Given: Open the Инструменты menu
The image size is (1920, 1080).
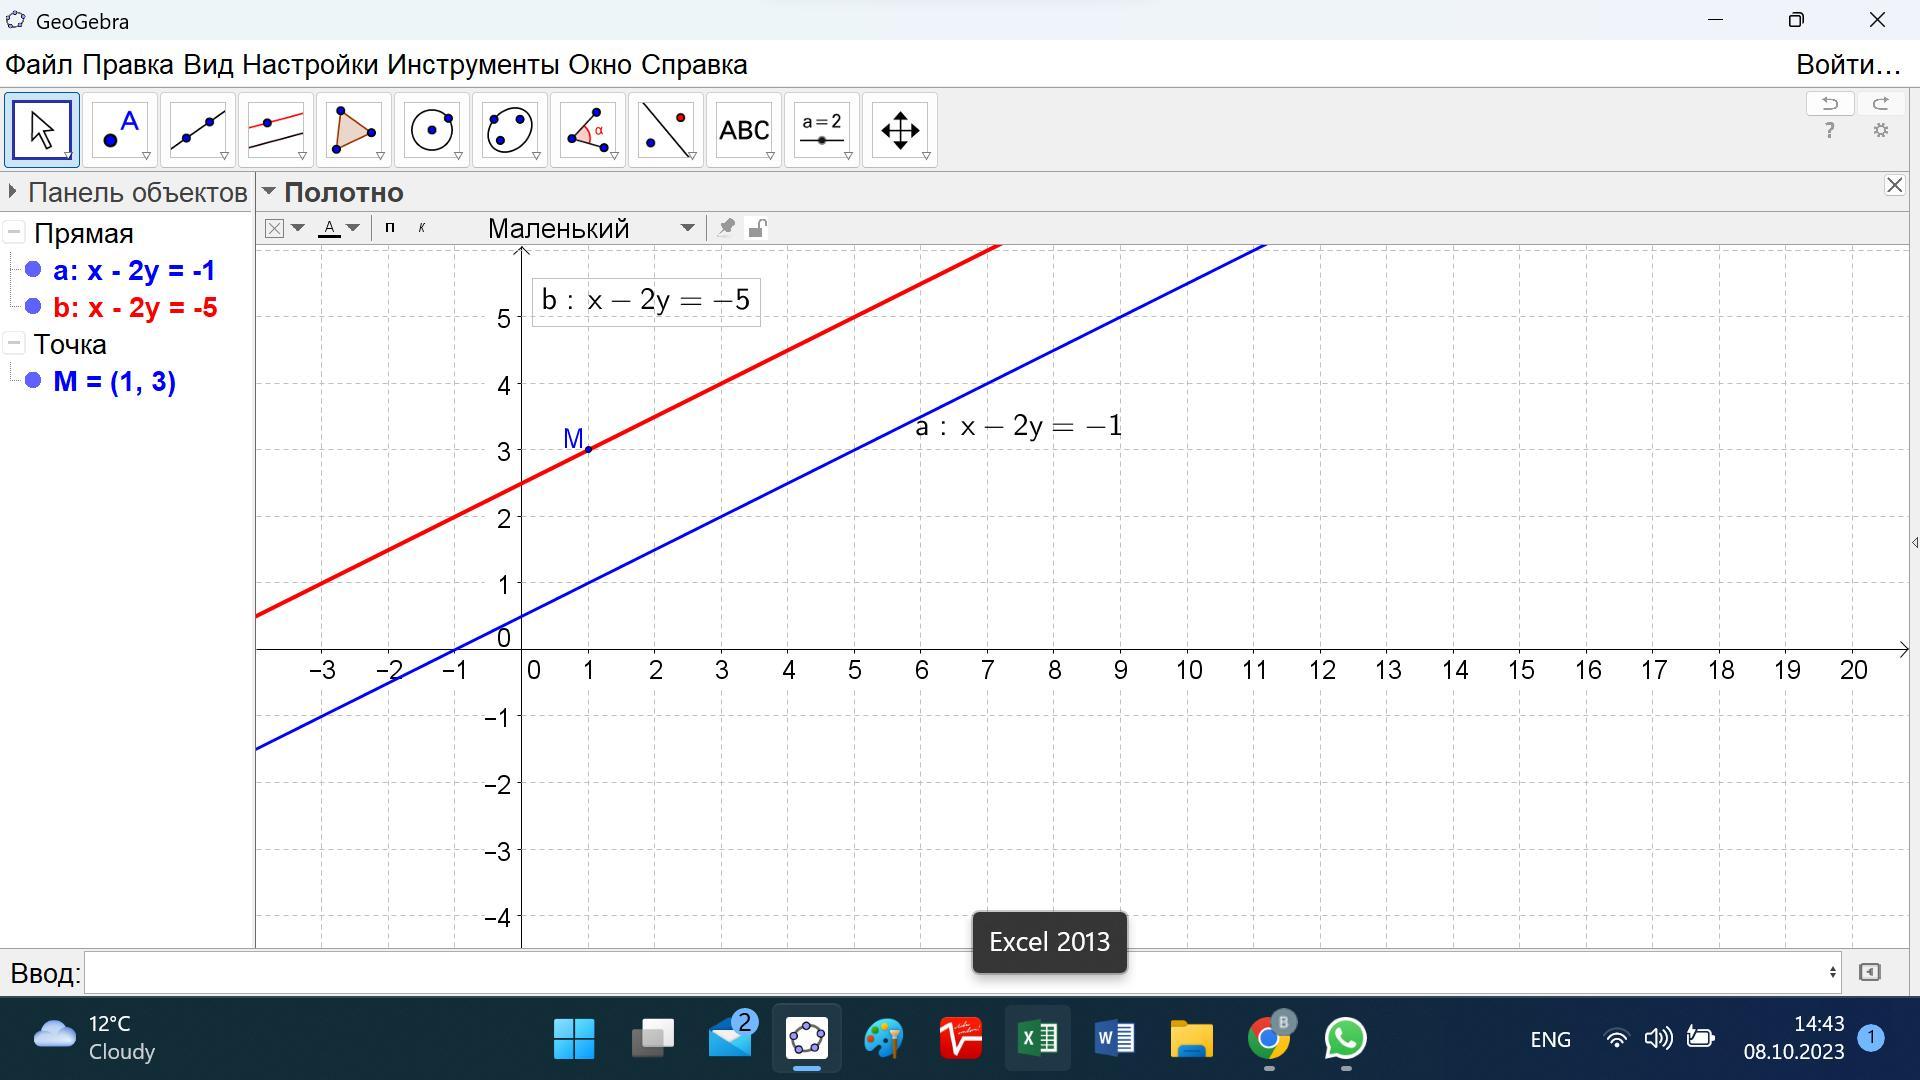Looking at the screenshot, I should point(472,65).
